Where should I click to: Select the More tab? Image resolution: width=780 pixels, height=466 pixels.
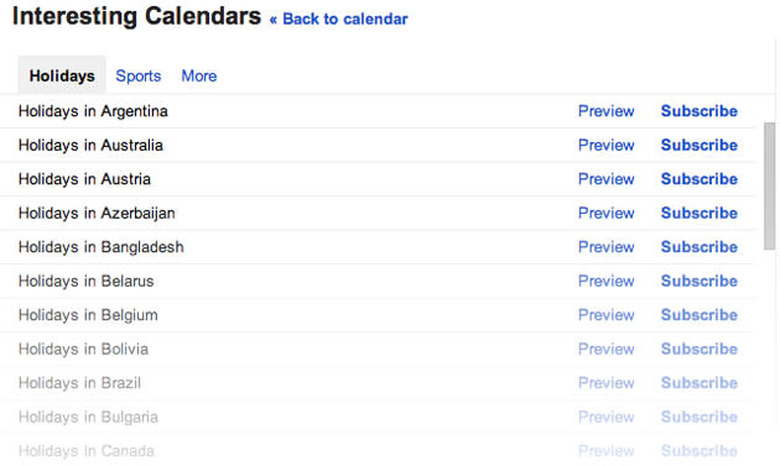click(199, 76)
